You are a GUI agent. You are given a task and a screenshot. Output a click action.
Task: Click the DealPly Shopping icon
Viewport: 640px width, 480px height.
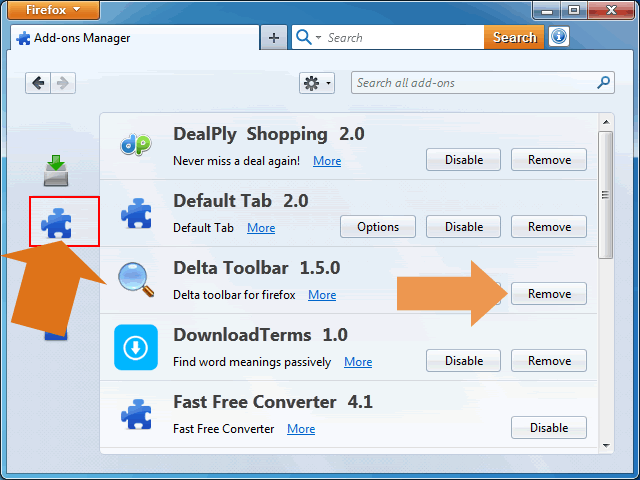tap(136, 144)
